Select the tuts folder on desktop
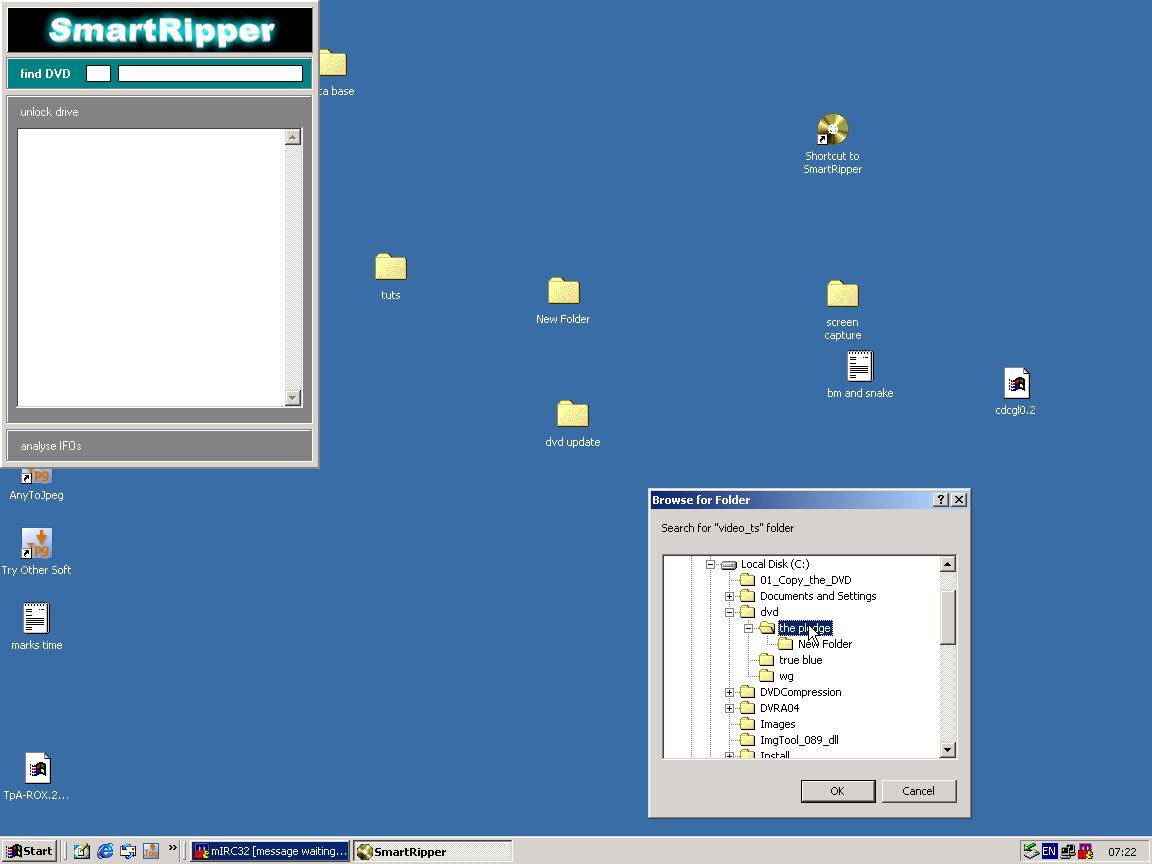 click(x=390, y=277)
